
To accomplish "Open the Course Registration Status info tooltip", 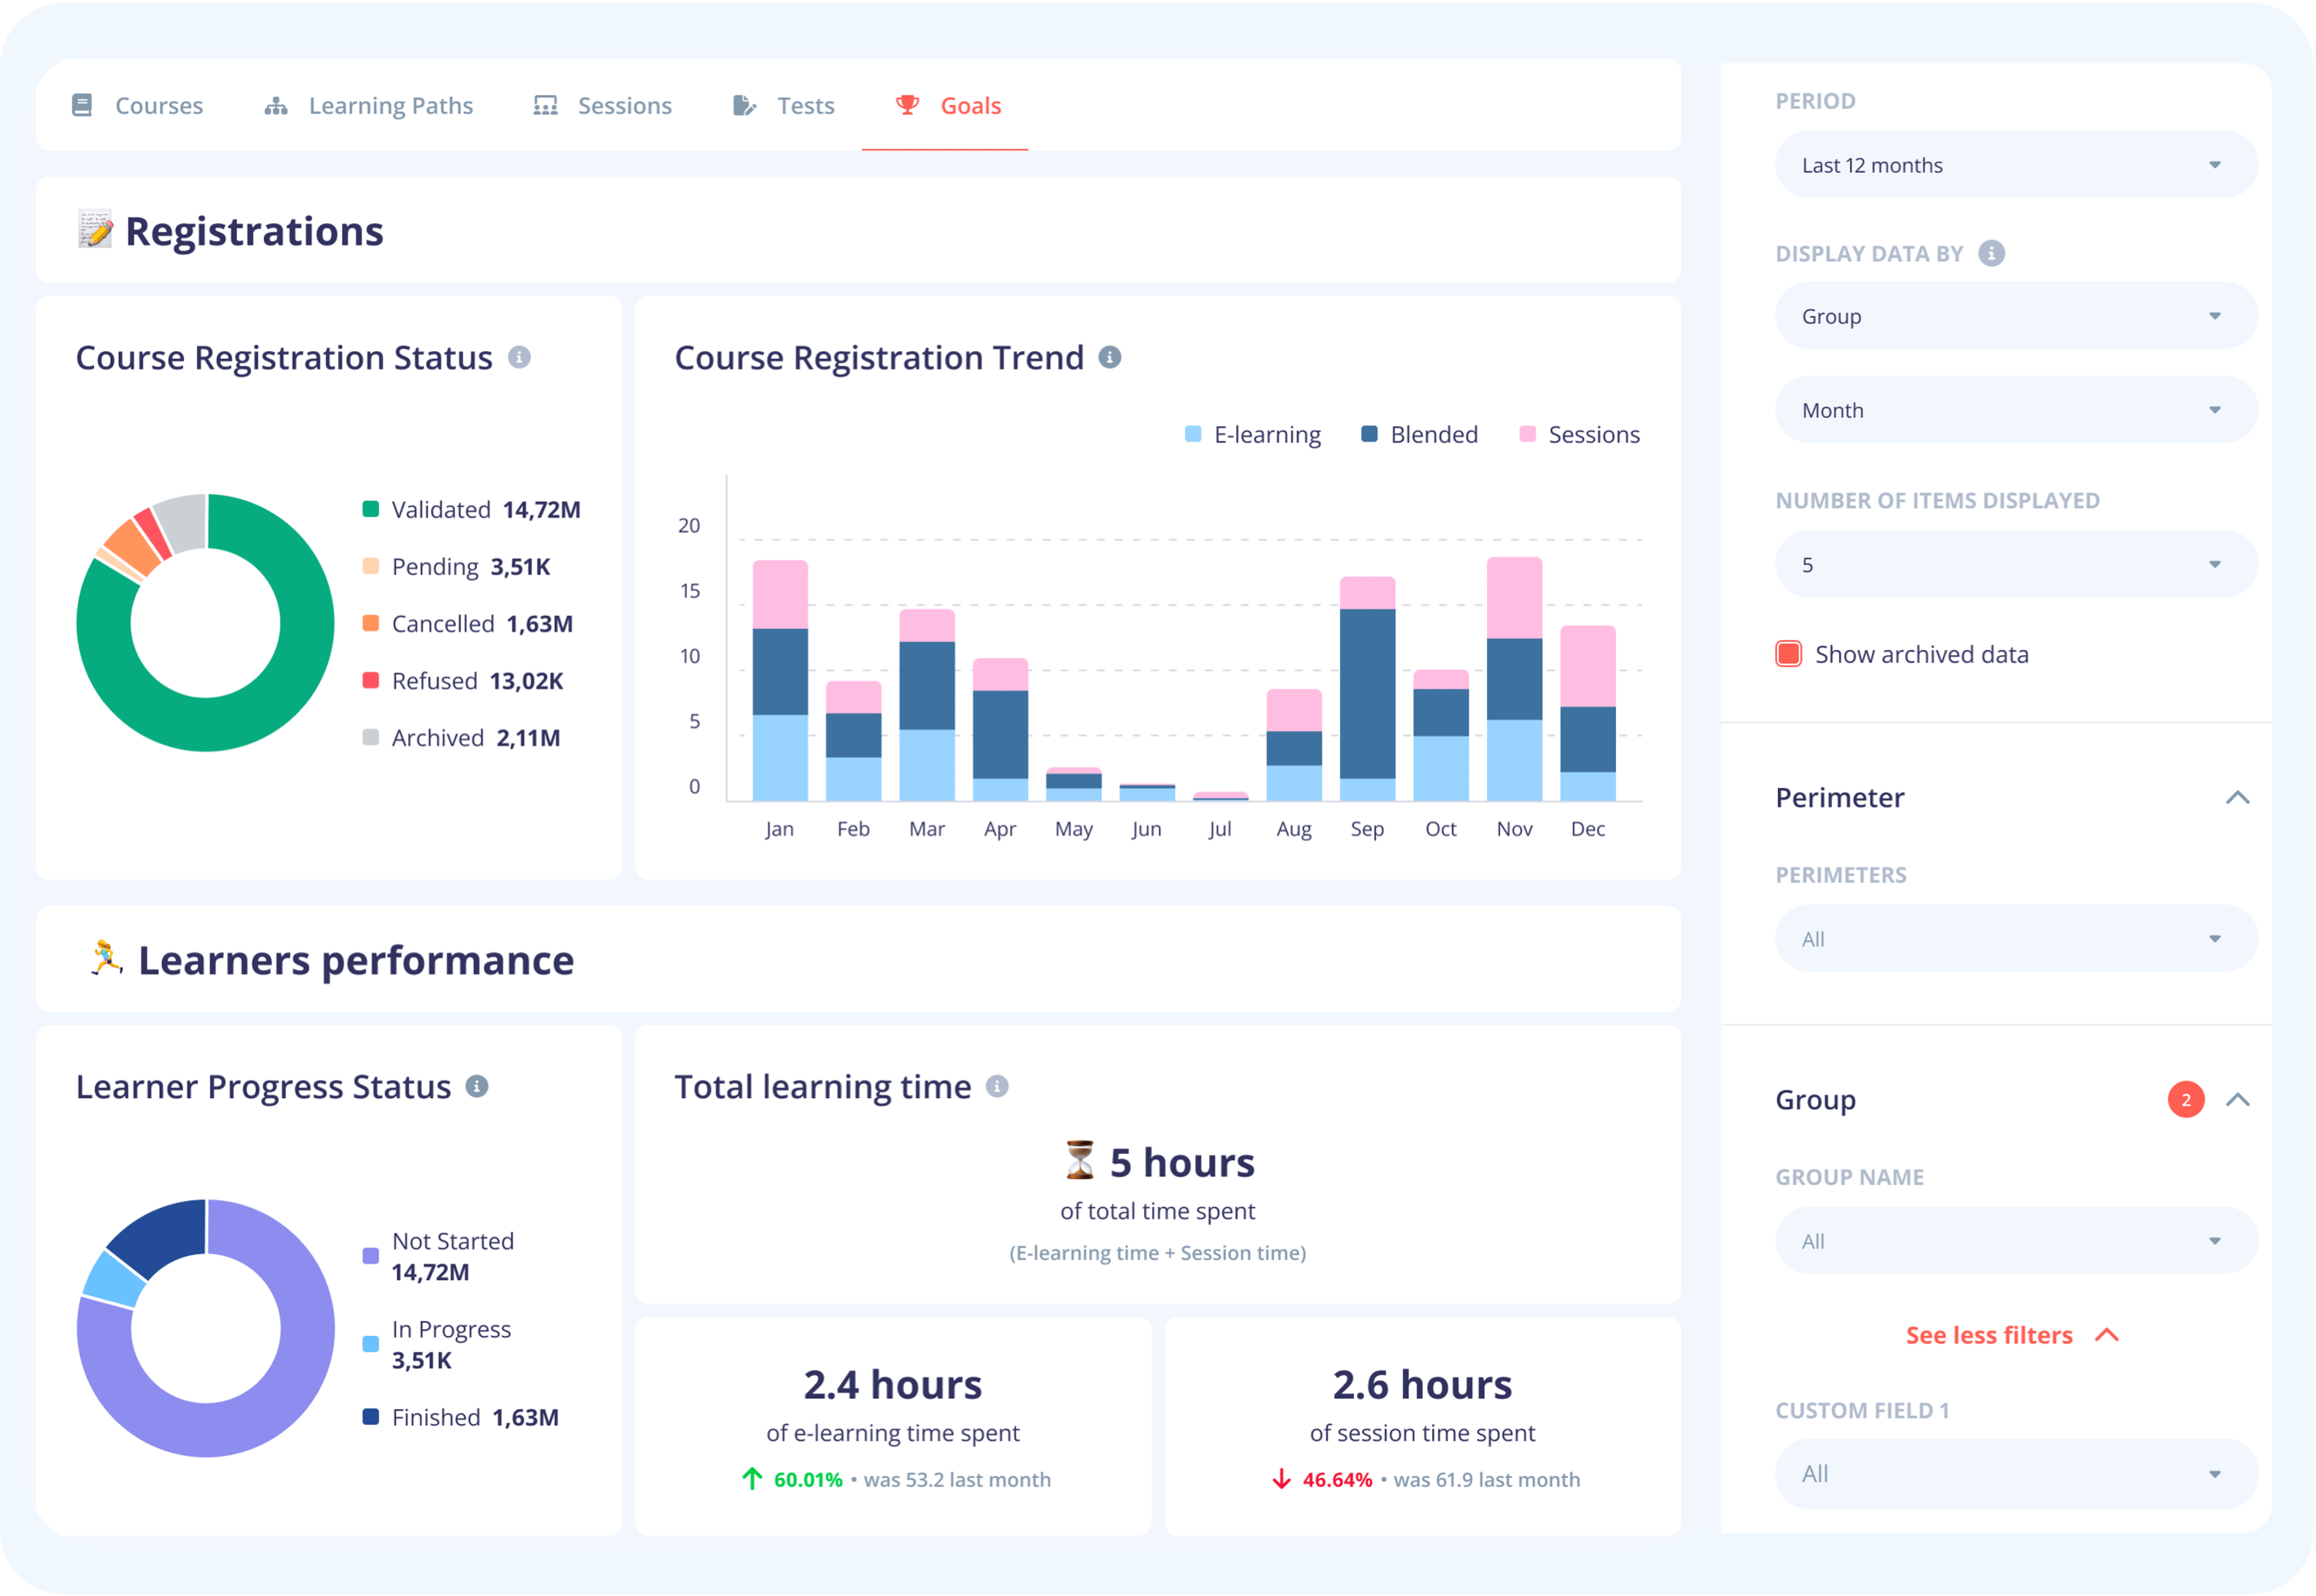I will tap(519, 357).
